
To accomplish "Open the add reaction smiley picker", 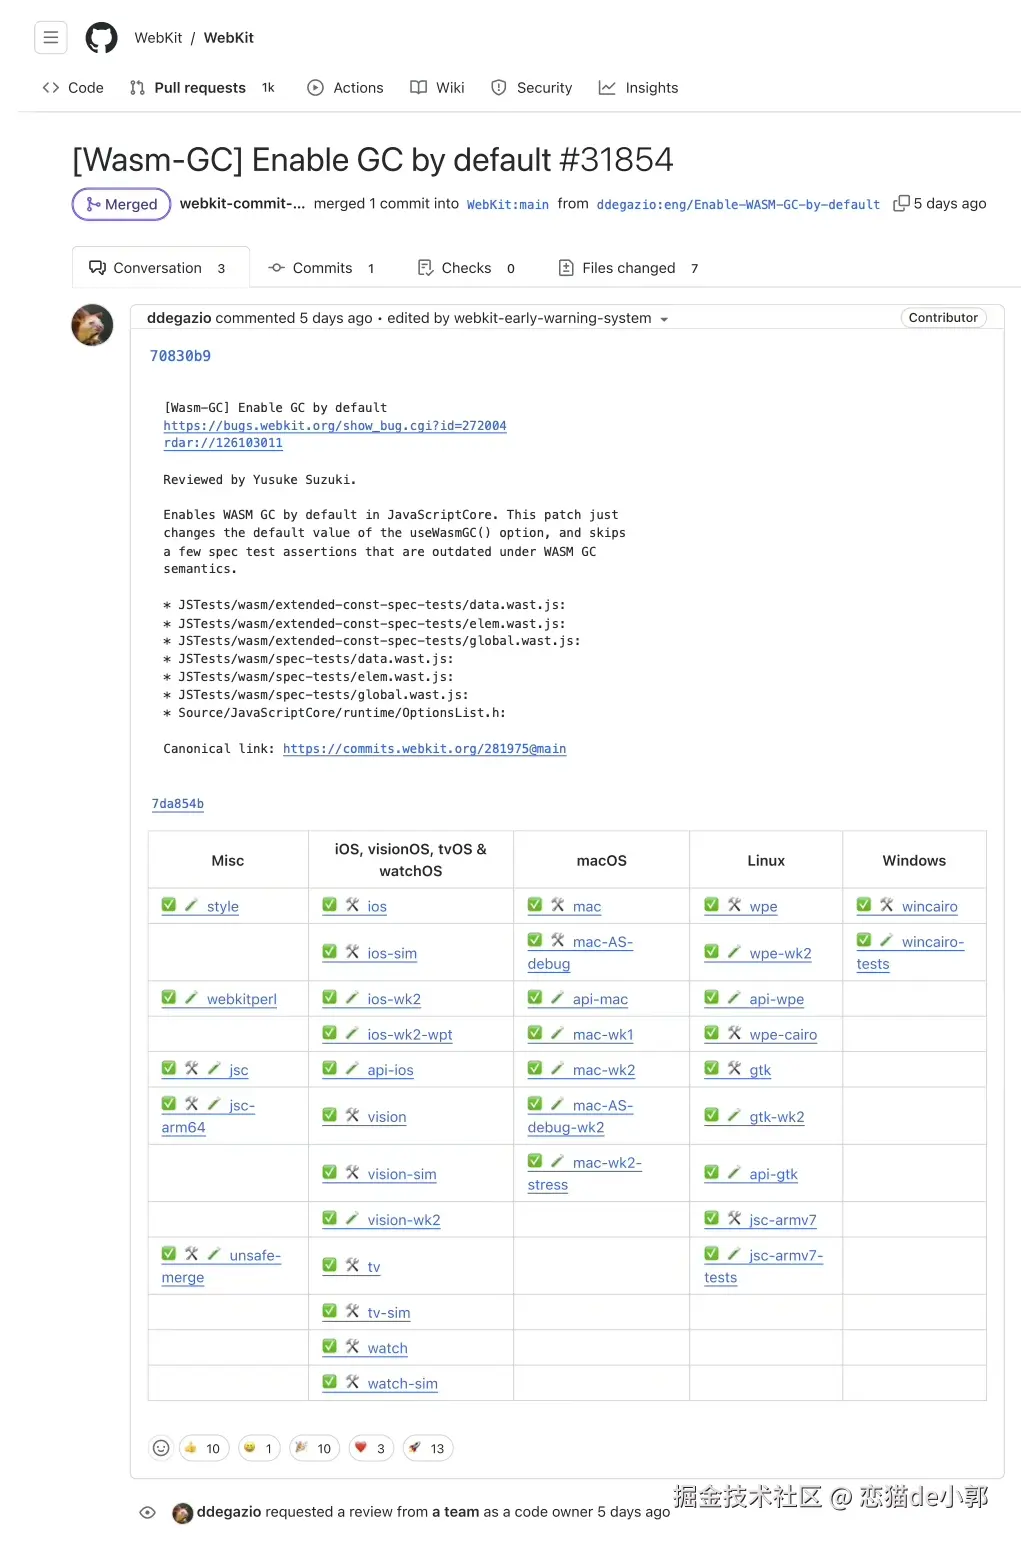I will [x=160, y=1448].
